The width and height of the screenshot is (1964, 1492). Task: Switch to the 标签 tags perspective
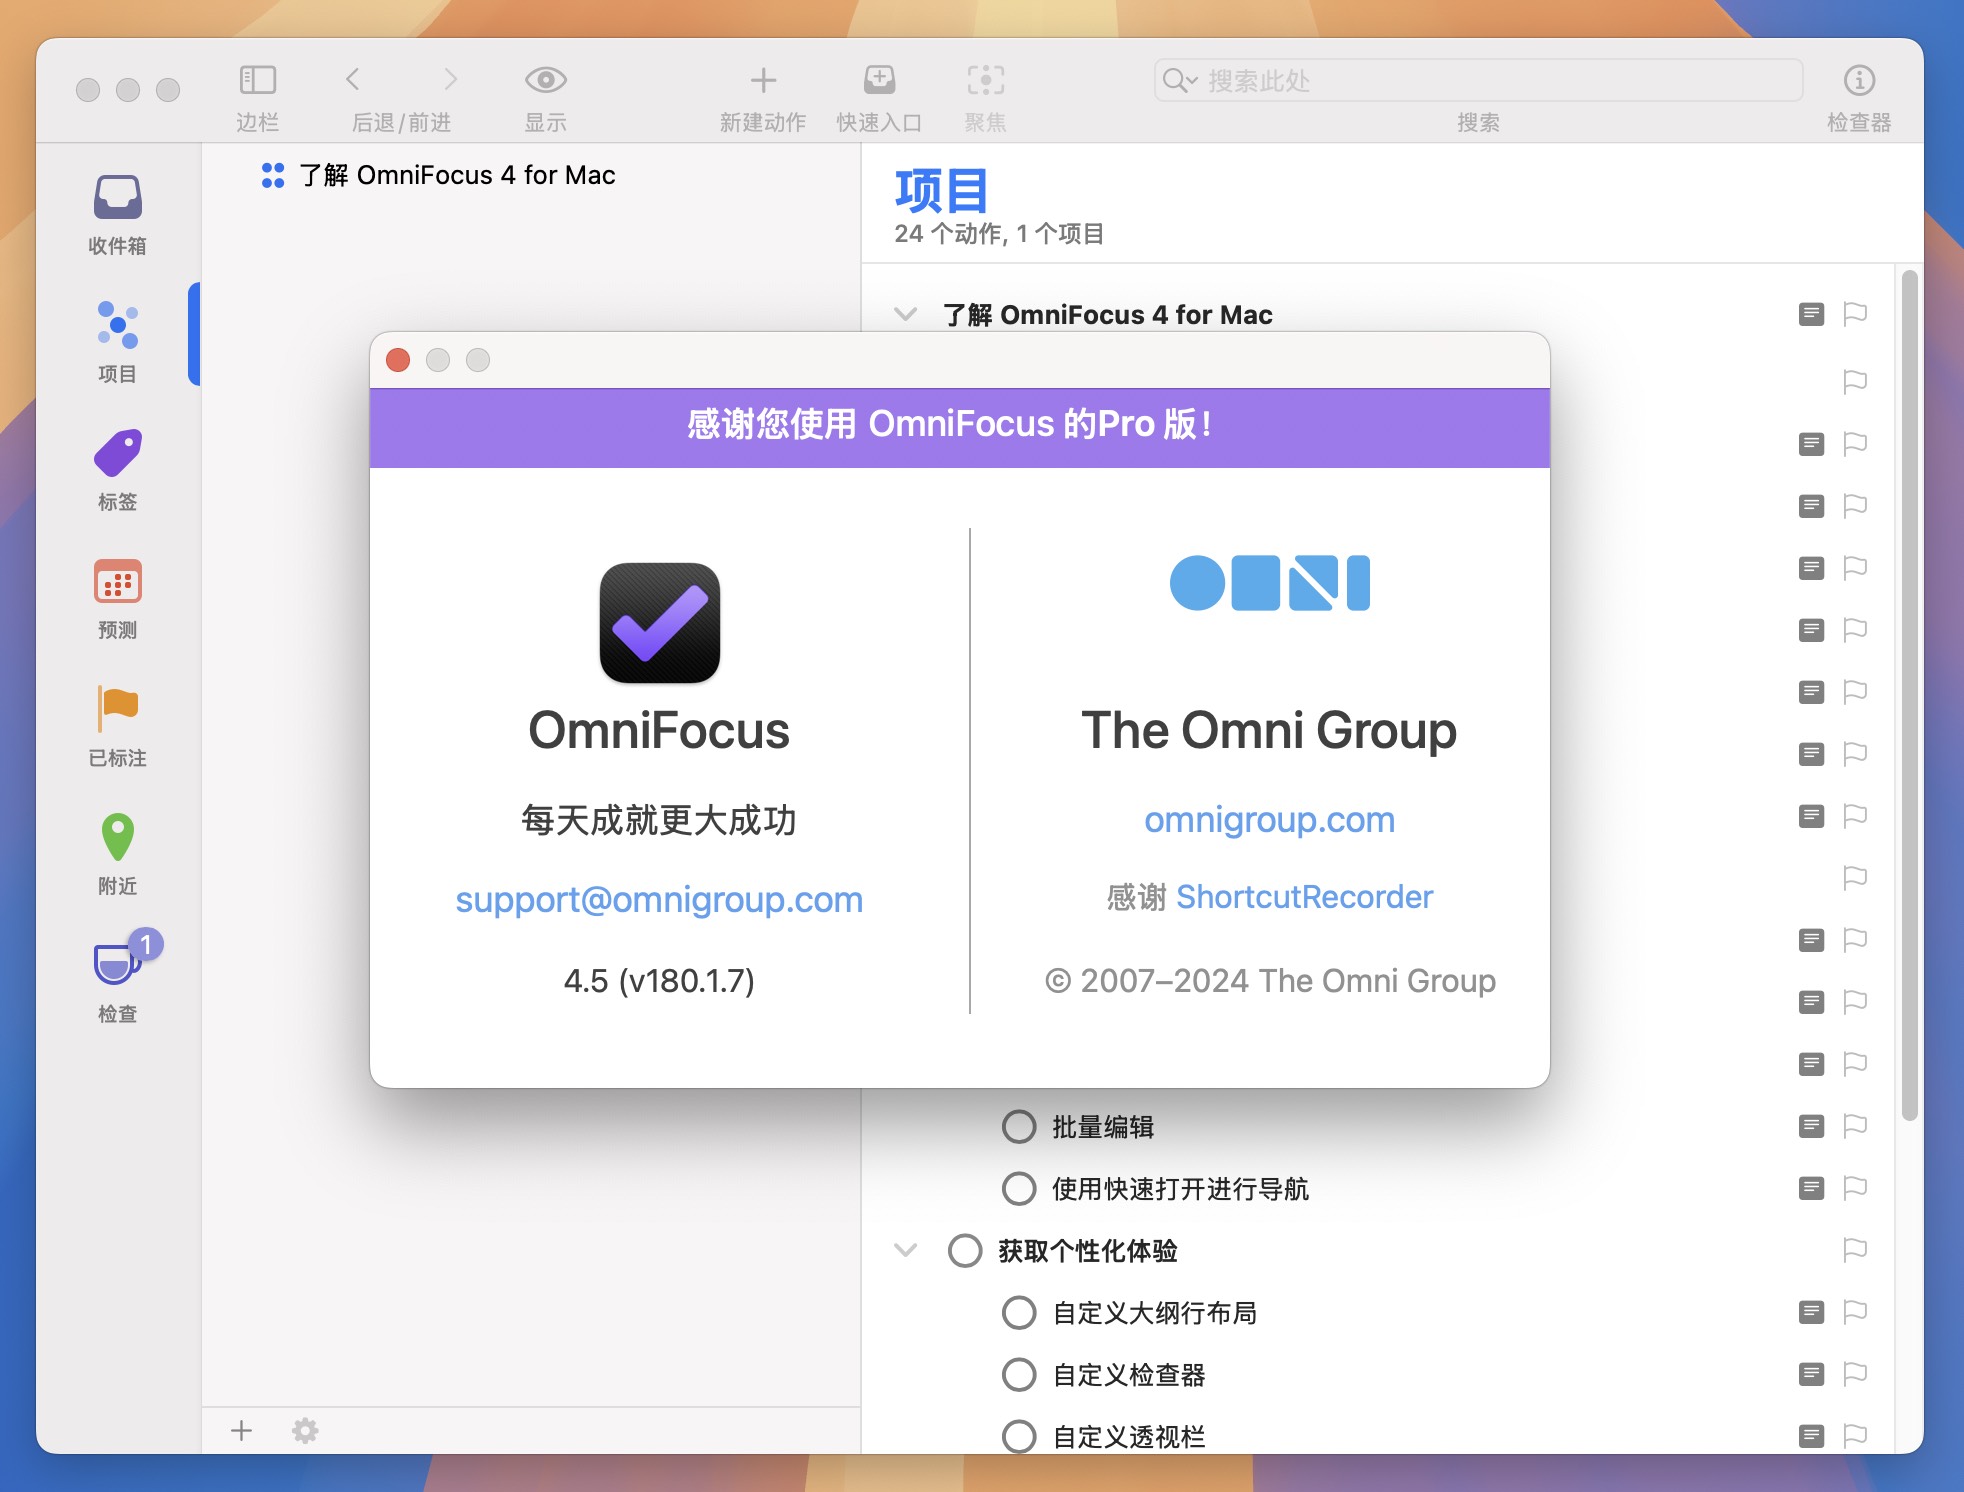[x=117, y=470]
